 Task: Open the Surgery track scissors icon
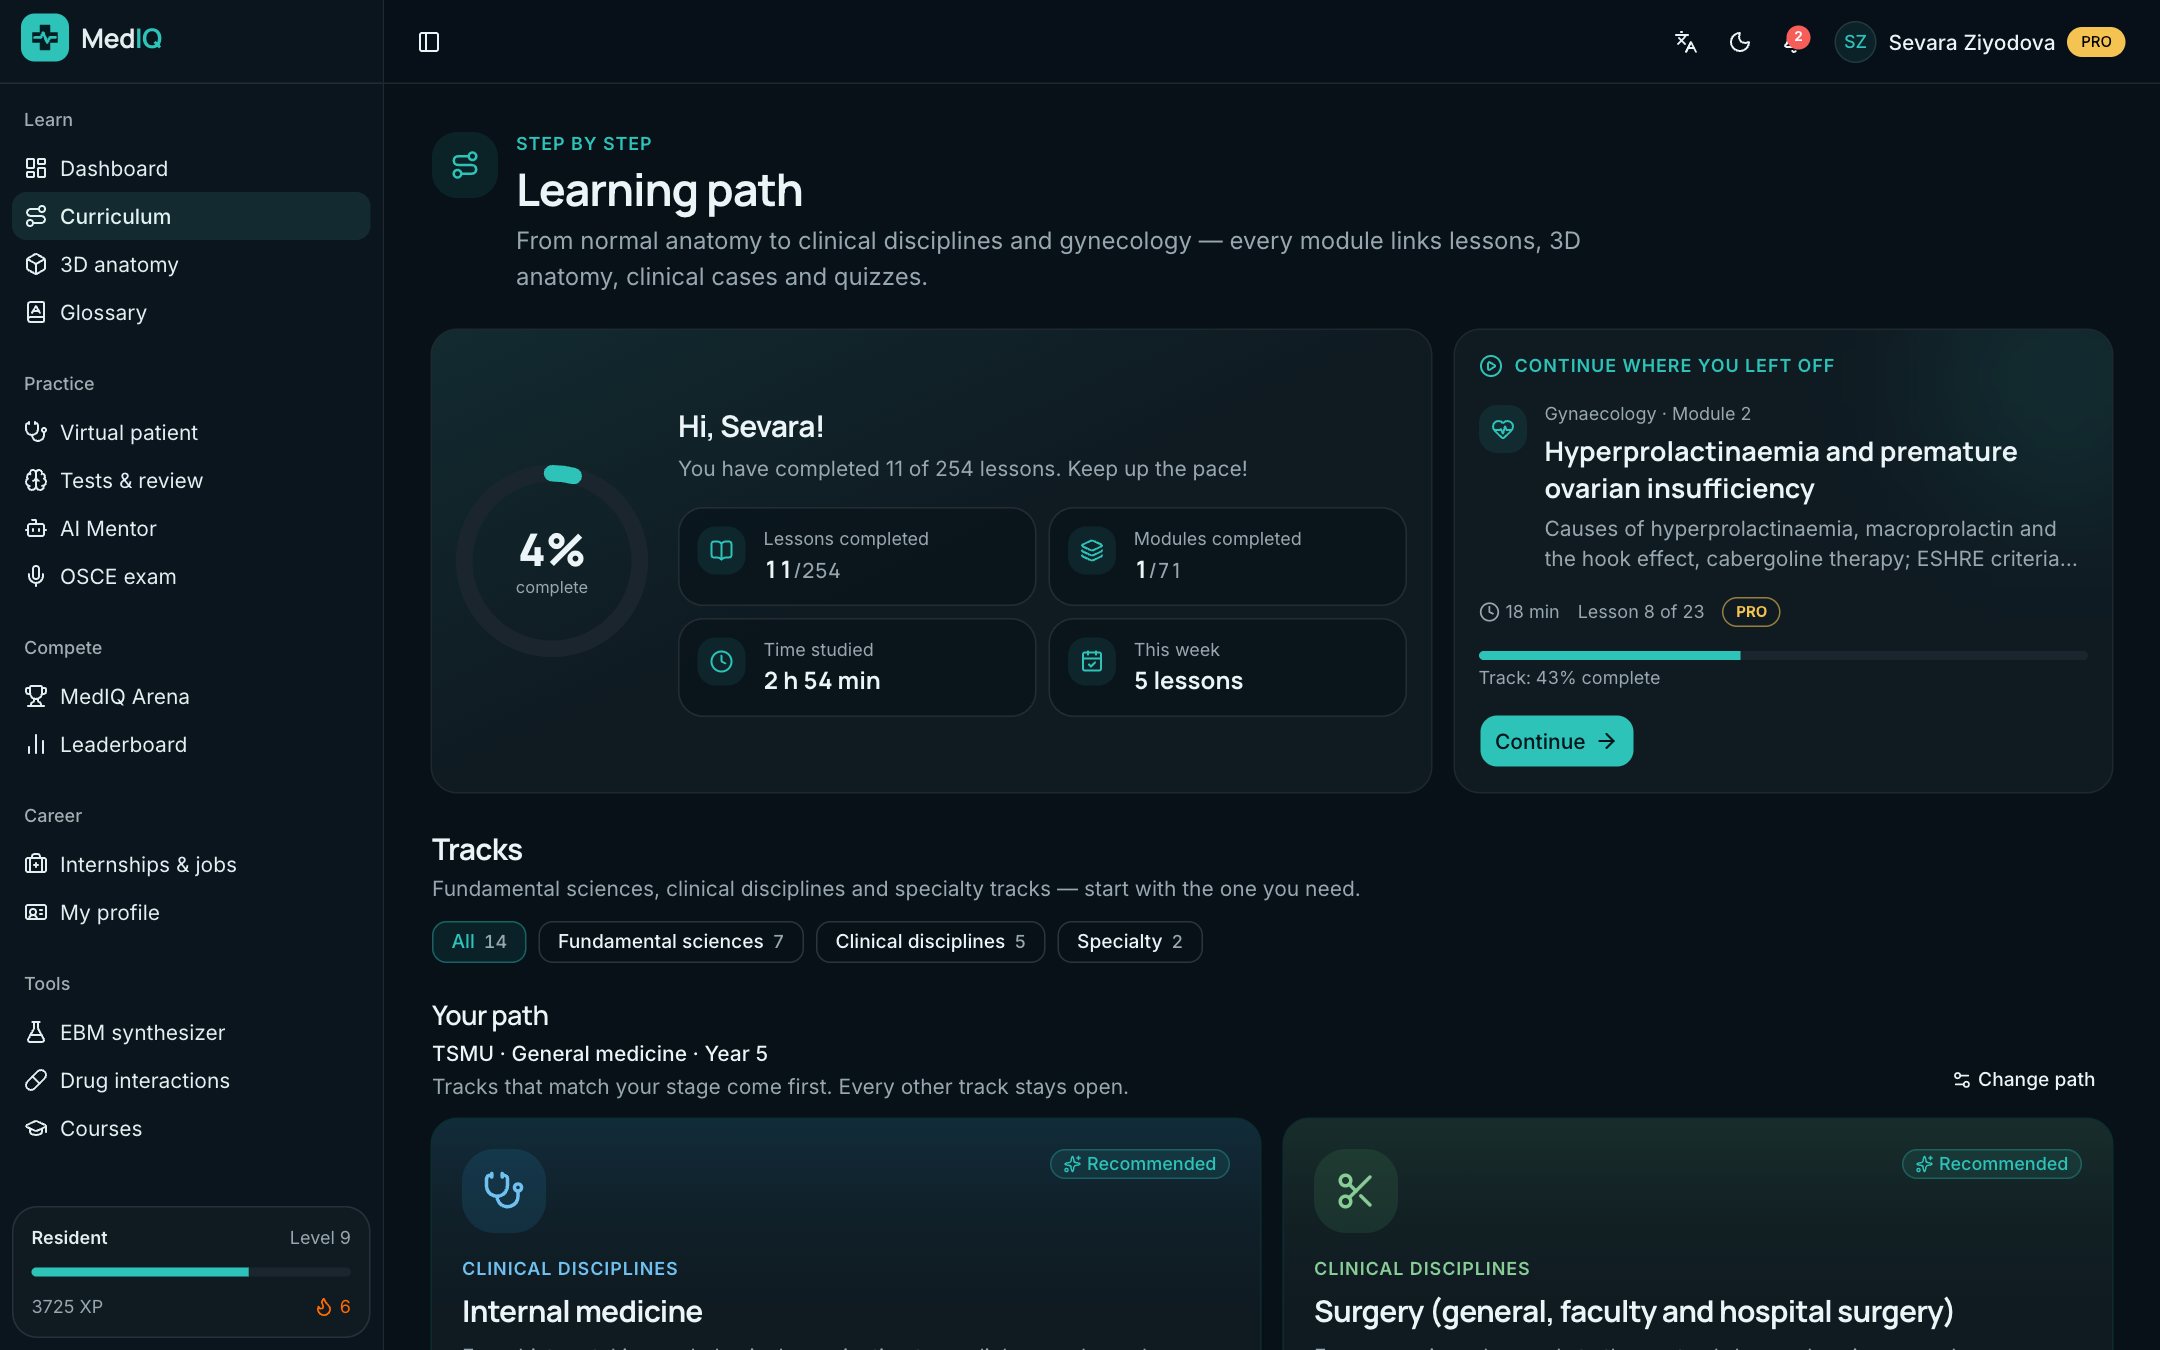tap(1355, 1191)
